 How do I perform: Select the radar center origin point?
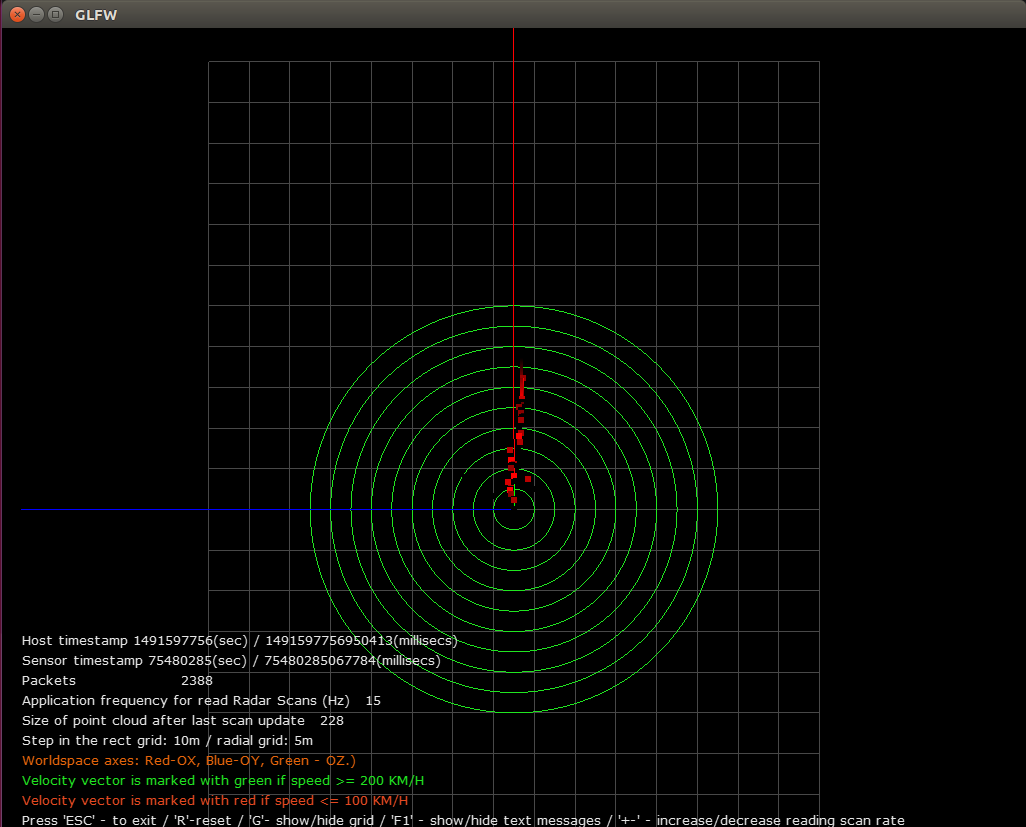click(513, 508)
